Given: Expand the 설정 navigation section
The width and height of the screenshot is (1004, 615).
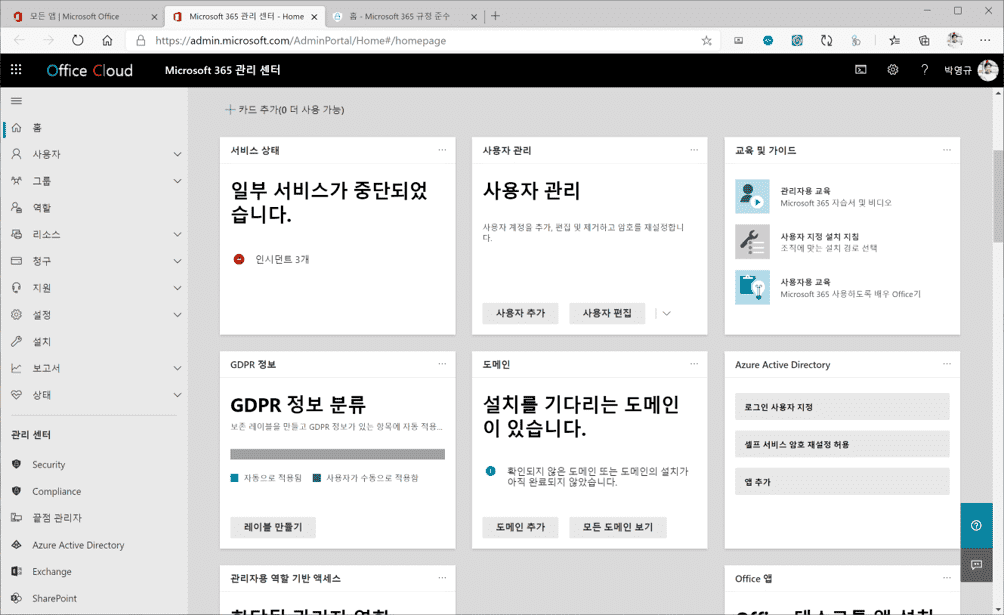Looking at the screenshot, I should (177, 315).
